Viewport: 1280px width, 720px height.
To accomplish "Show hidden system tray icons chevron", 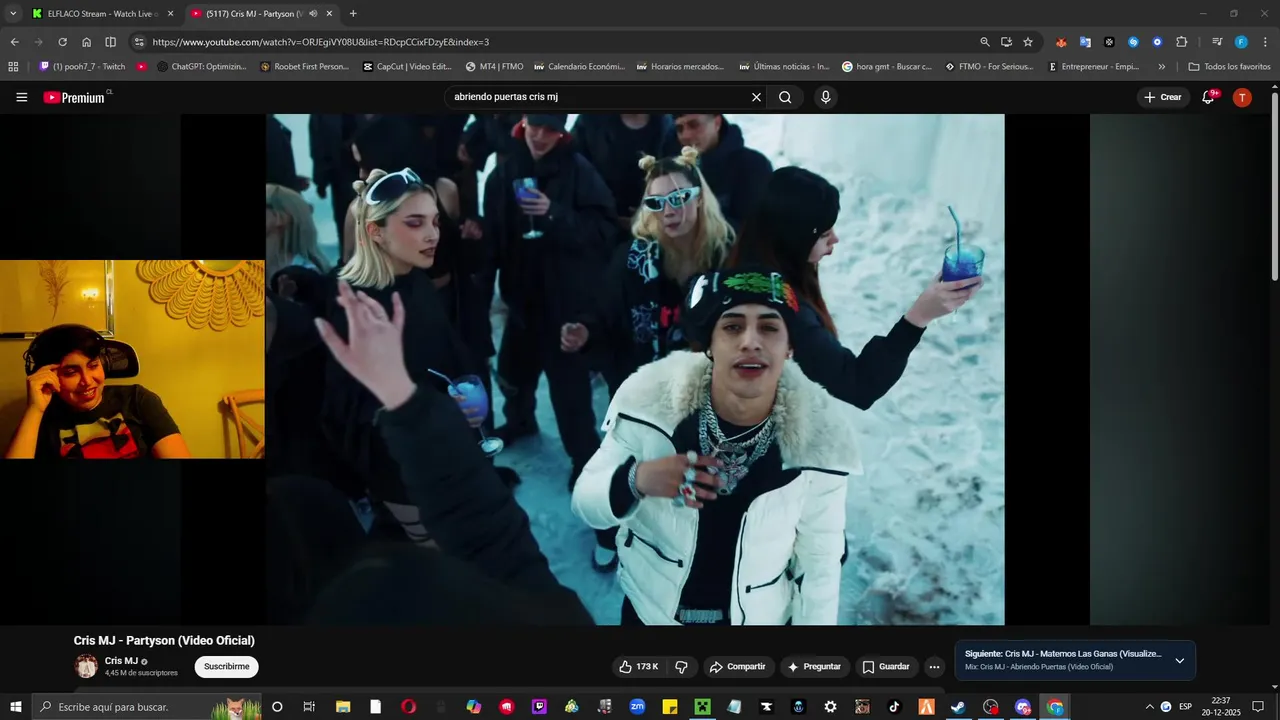I will pos(1149,707).
